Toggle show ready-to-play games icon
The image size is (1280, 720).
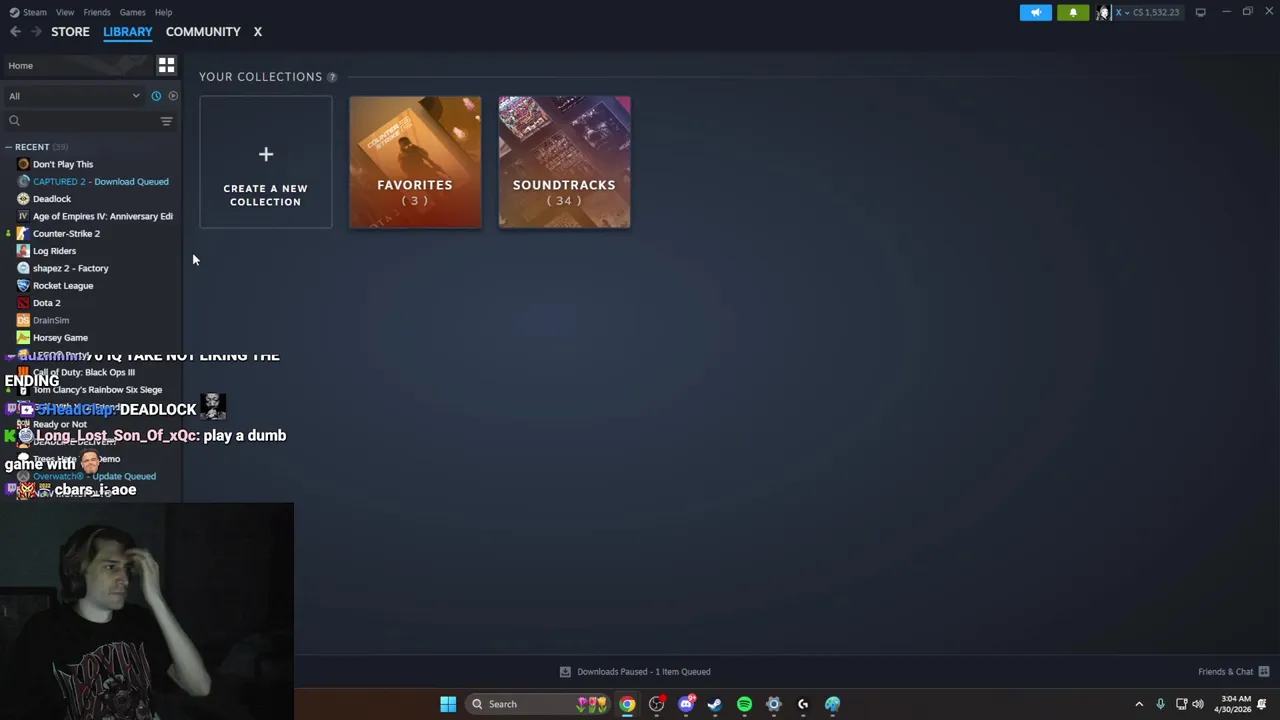click(173, 96)
